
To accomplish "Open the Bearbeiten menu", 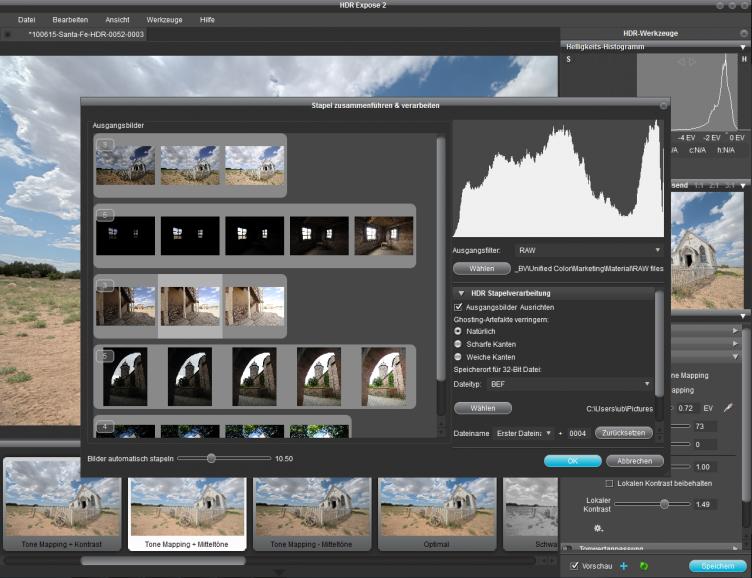I will [71, 19].
